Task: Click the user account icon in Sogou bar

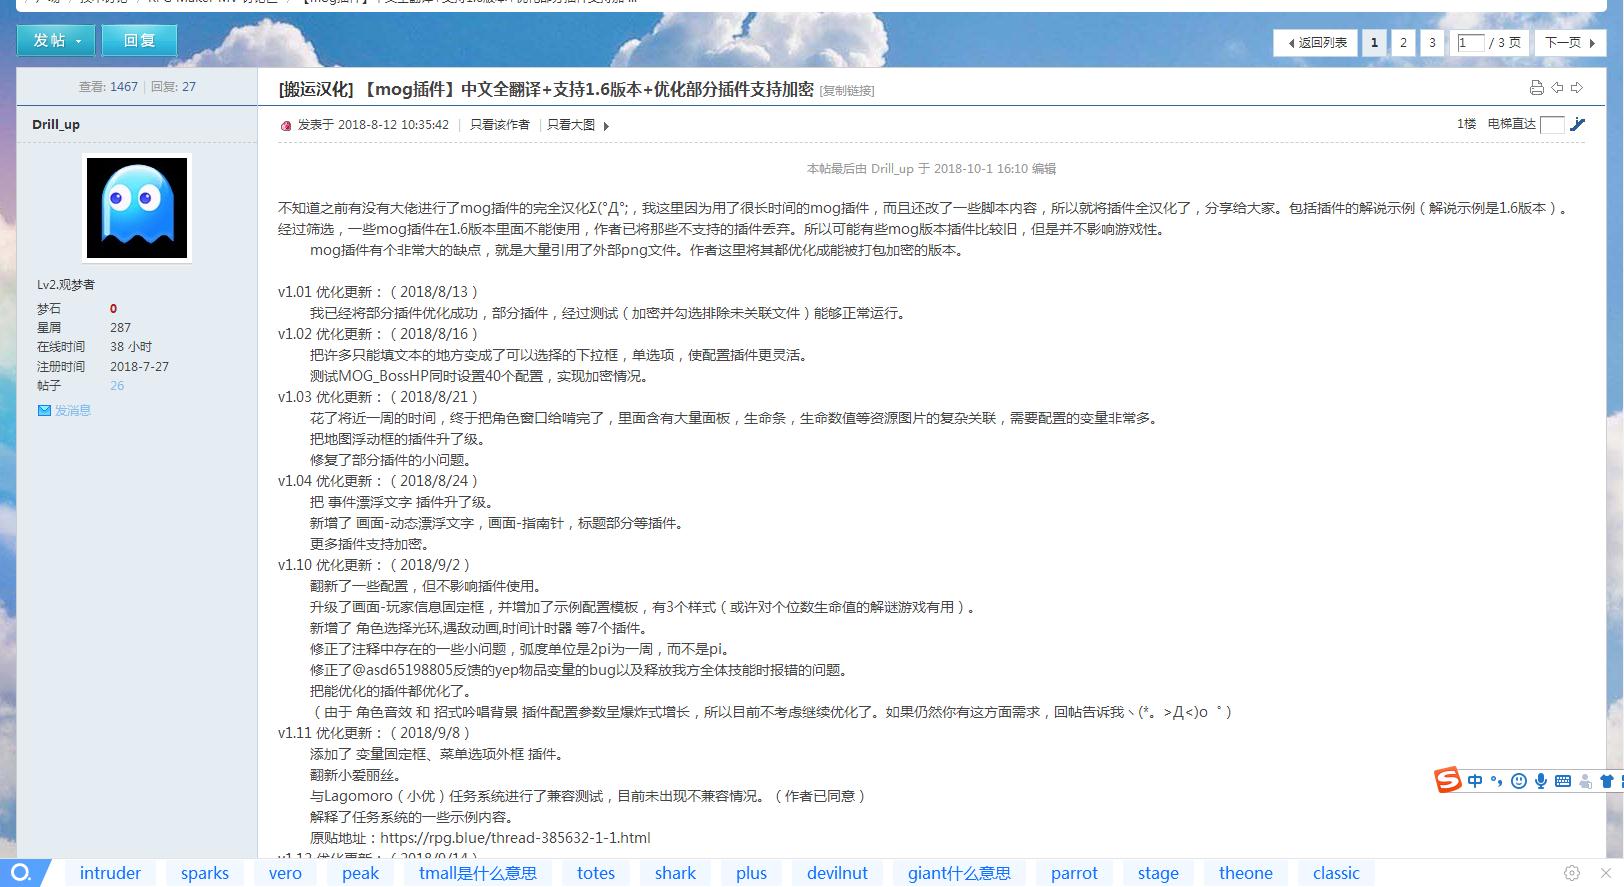Action: tap(1585, 781)
